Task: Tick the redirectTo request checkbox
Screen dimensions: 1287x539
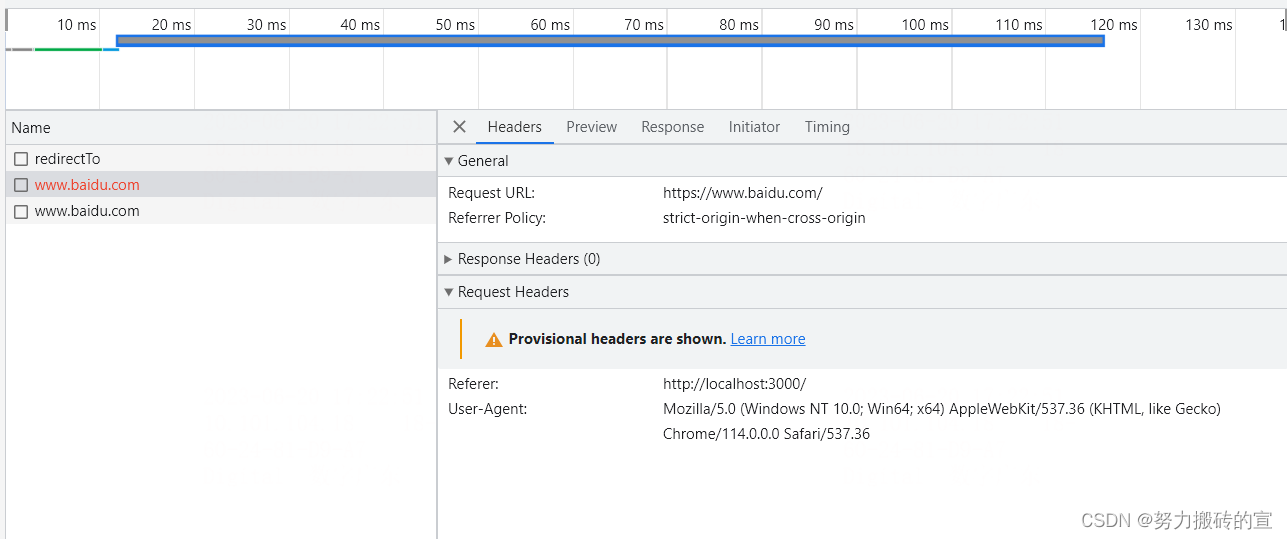Action: click(21, 159)
